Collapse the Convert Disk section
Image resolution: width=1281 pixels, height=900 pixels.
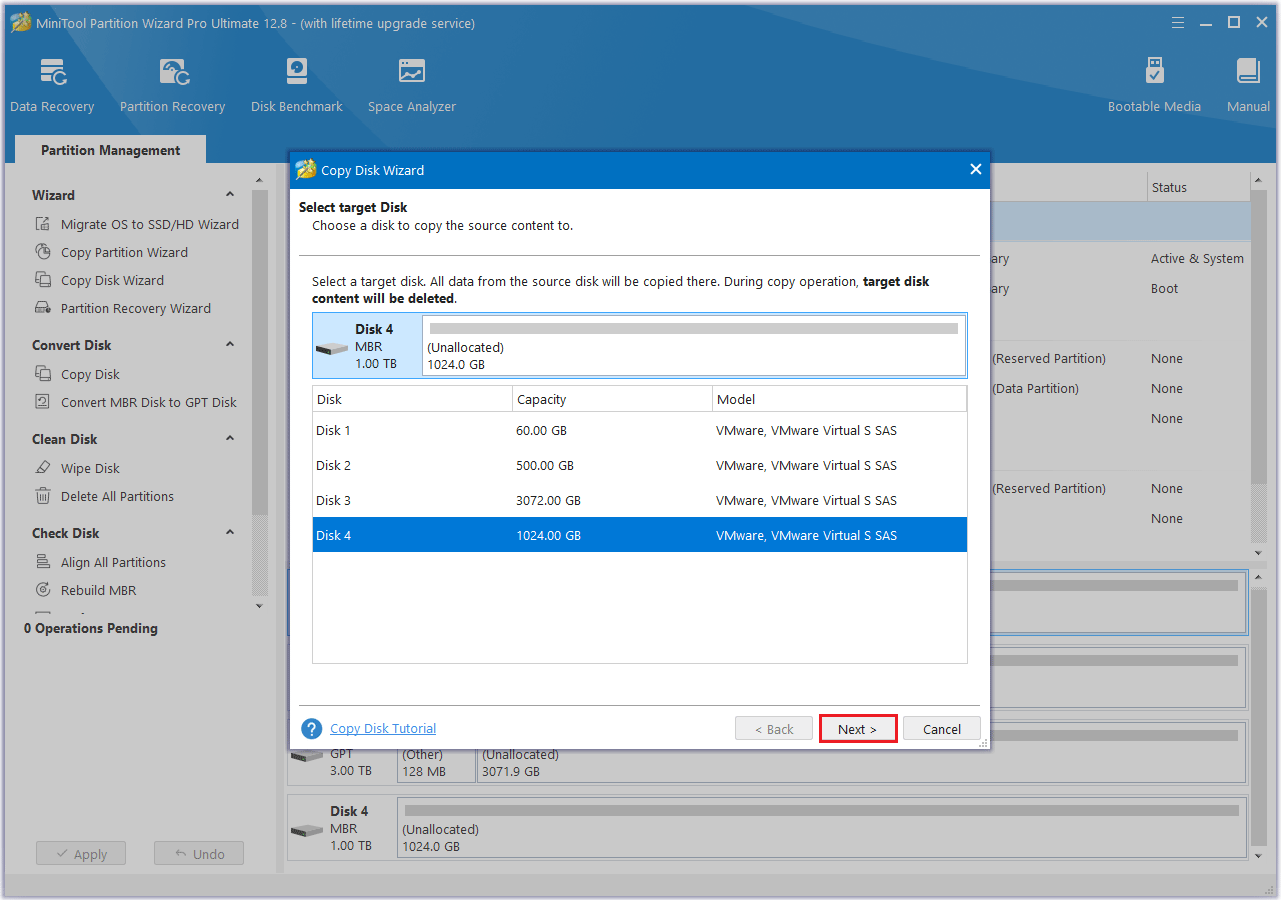pyautogui.click(x=230, y=345)
